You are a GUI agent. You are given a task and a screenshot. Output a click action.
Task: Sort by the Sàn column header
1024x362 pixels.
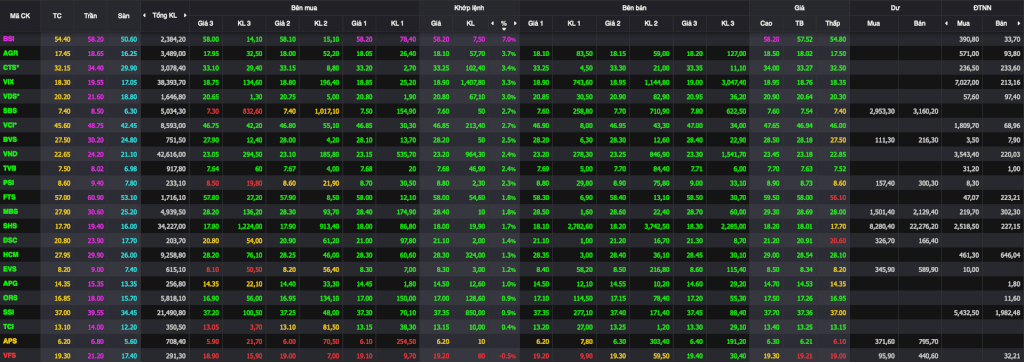123,15
